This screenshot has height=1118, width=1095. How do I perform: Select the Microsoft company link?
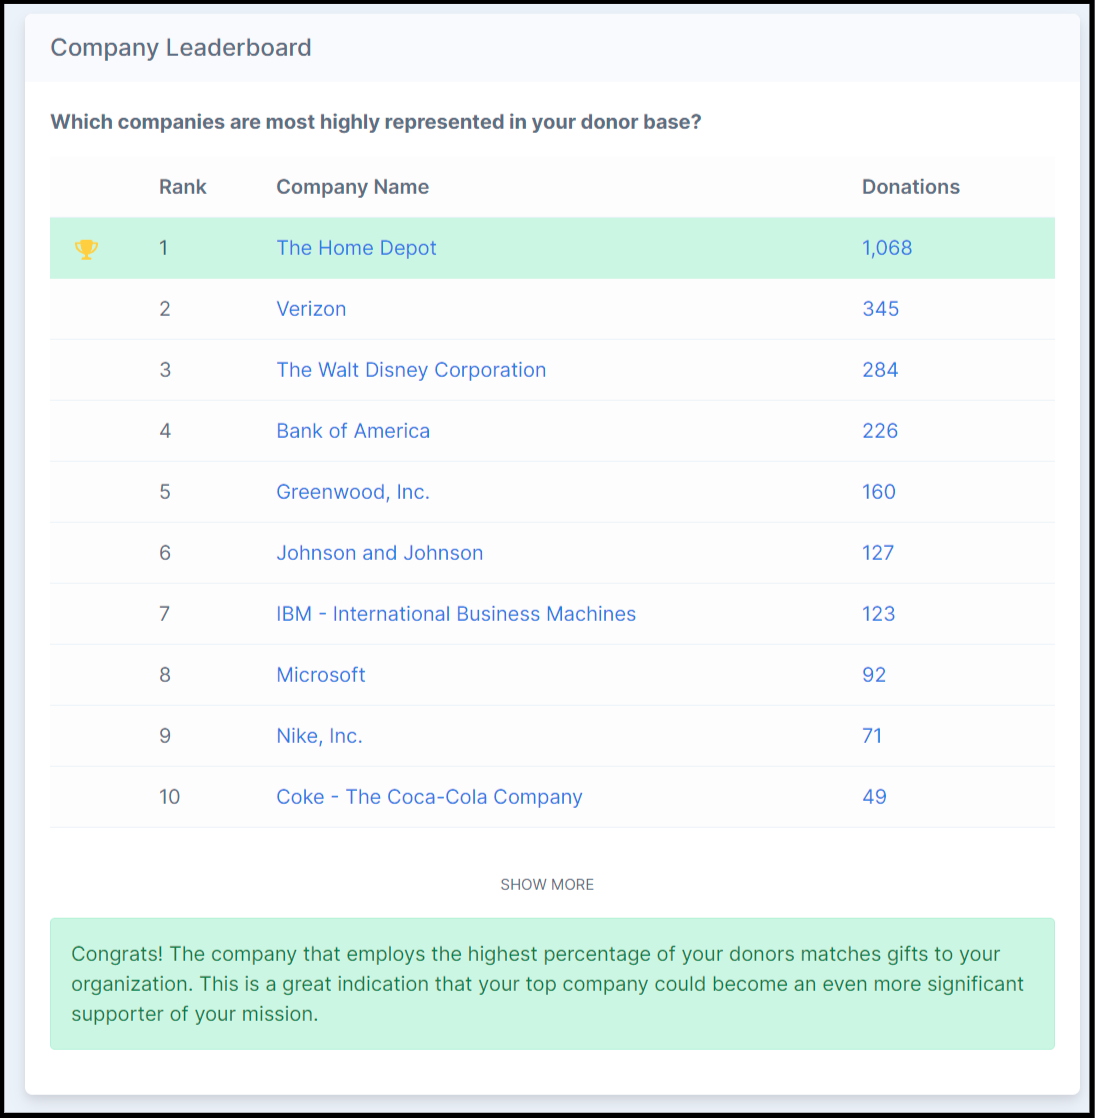(321, 675)
